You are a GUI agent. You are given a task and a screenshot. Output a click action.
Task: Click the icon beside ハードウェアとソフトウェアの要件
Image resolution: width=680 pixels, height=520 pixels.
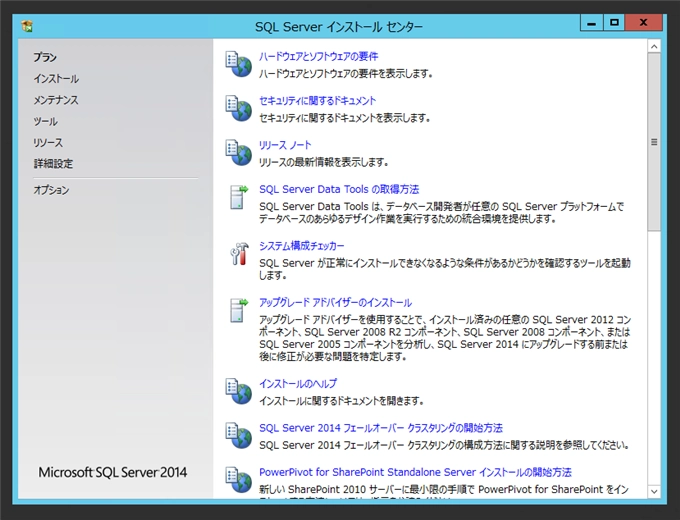click(238, 64)
